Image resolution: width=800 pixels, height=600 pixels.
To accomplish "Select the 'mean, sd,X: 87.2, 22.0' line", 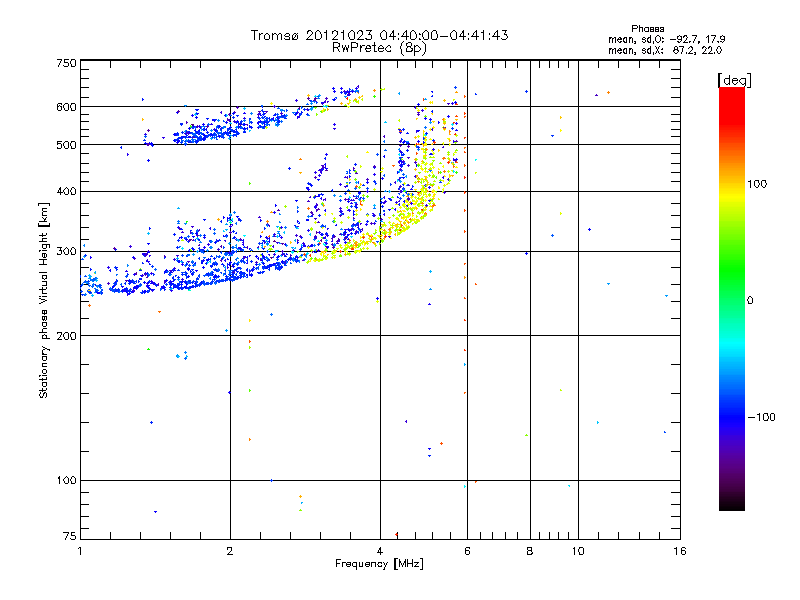I will 665,50.
